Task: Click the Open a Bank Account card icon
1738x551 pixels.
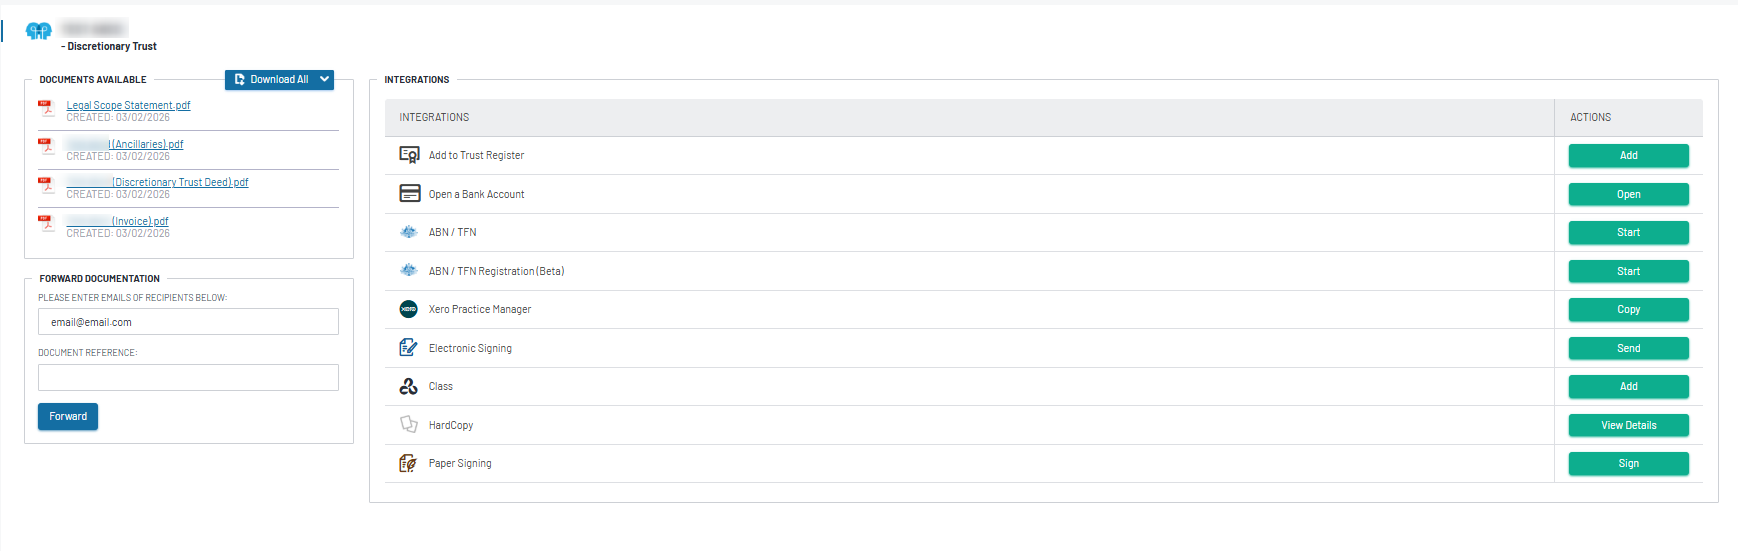Action: point(409,193)
